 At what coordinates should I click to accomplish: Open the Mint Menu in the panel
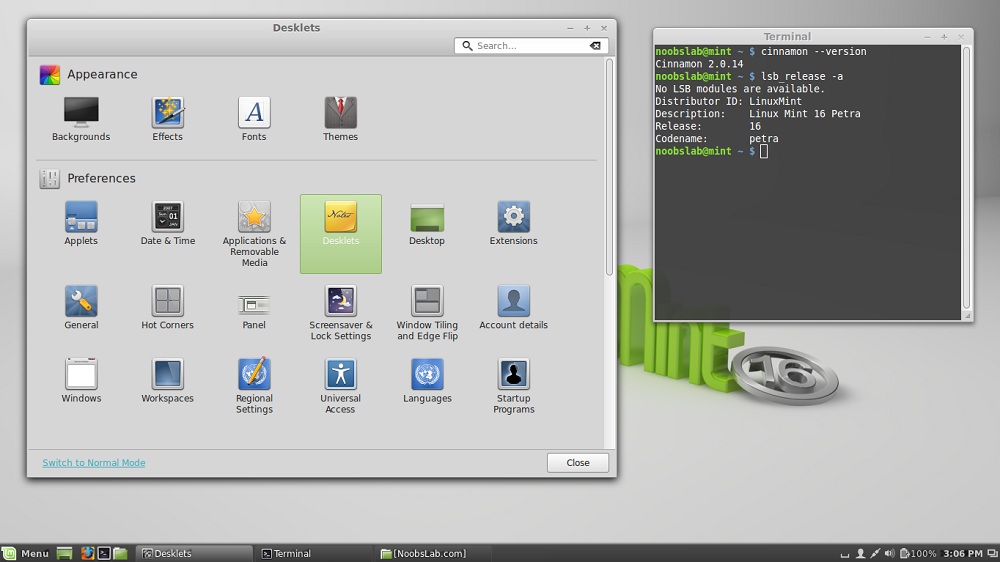point(26,553)
